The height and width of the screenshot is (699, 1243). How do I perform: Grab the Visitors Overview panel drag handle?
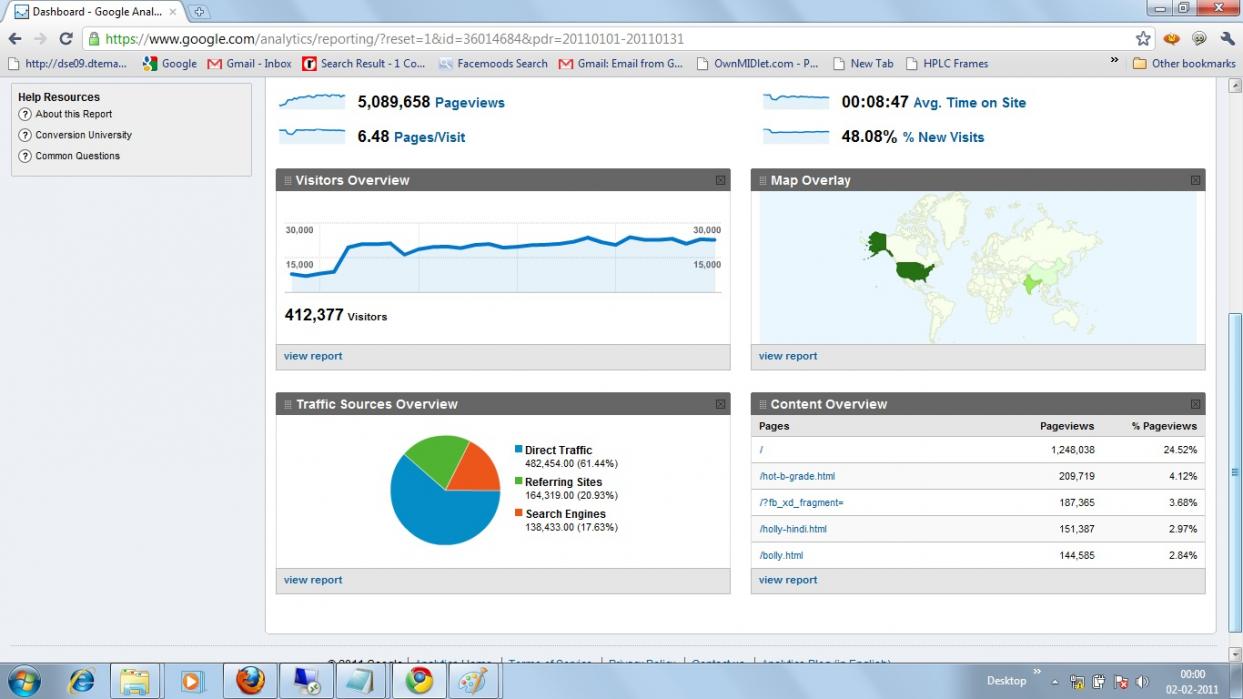tap(288, 181)
